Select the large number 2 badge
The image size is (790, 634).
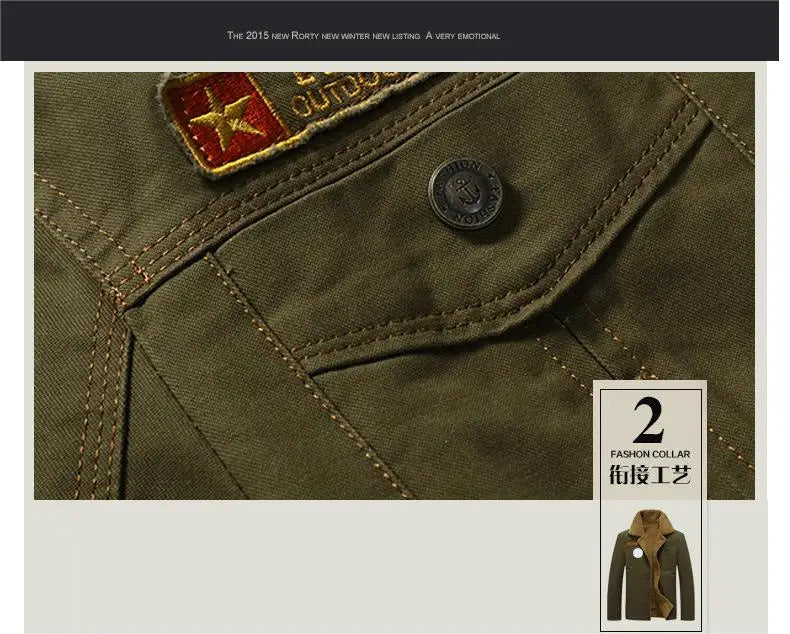click(648, 421)
